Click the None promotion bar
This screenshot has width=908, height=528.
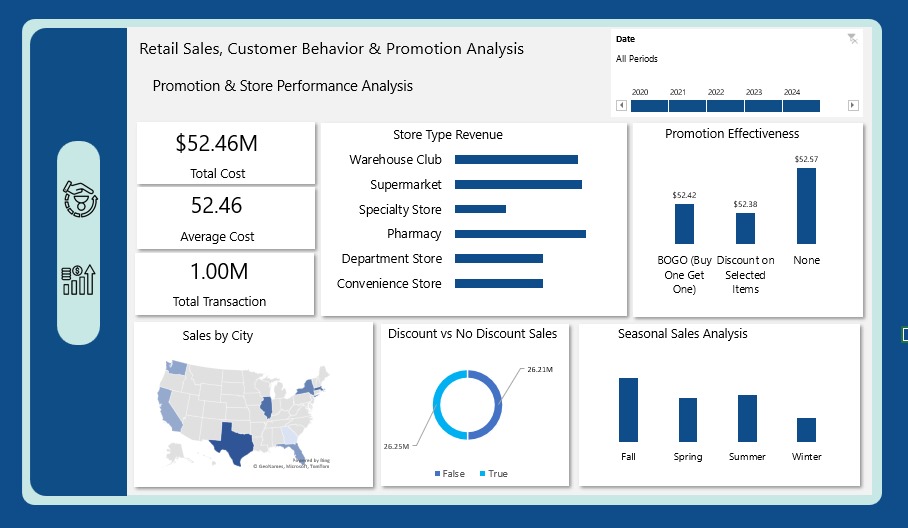[806, 206]
